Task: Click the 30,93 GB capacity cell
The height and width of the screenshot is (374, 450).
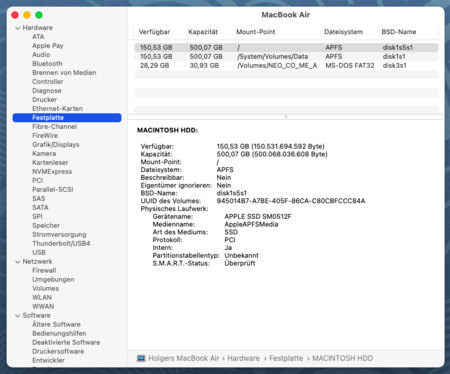Action: click(x=204, y=66)
